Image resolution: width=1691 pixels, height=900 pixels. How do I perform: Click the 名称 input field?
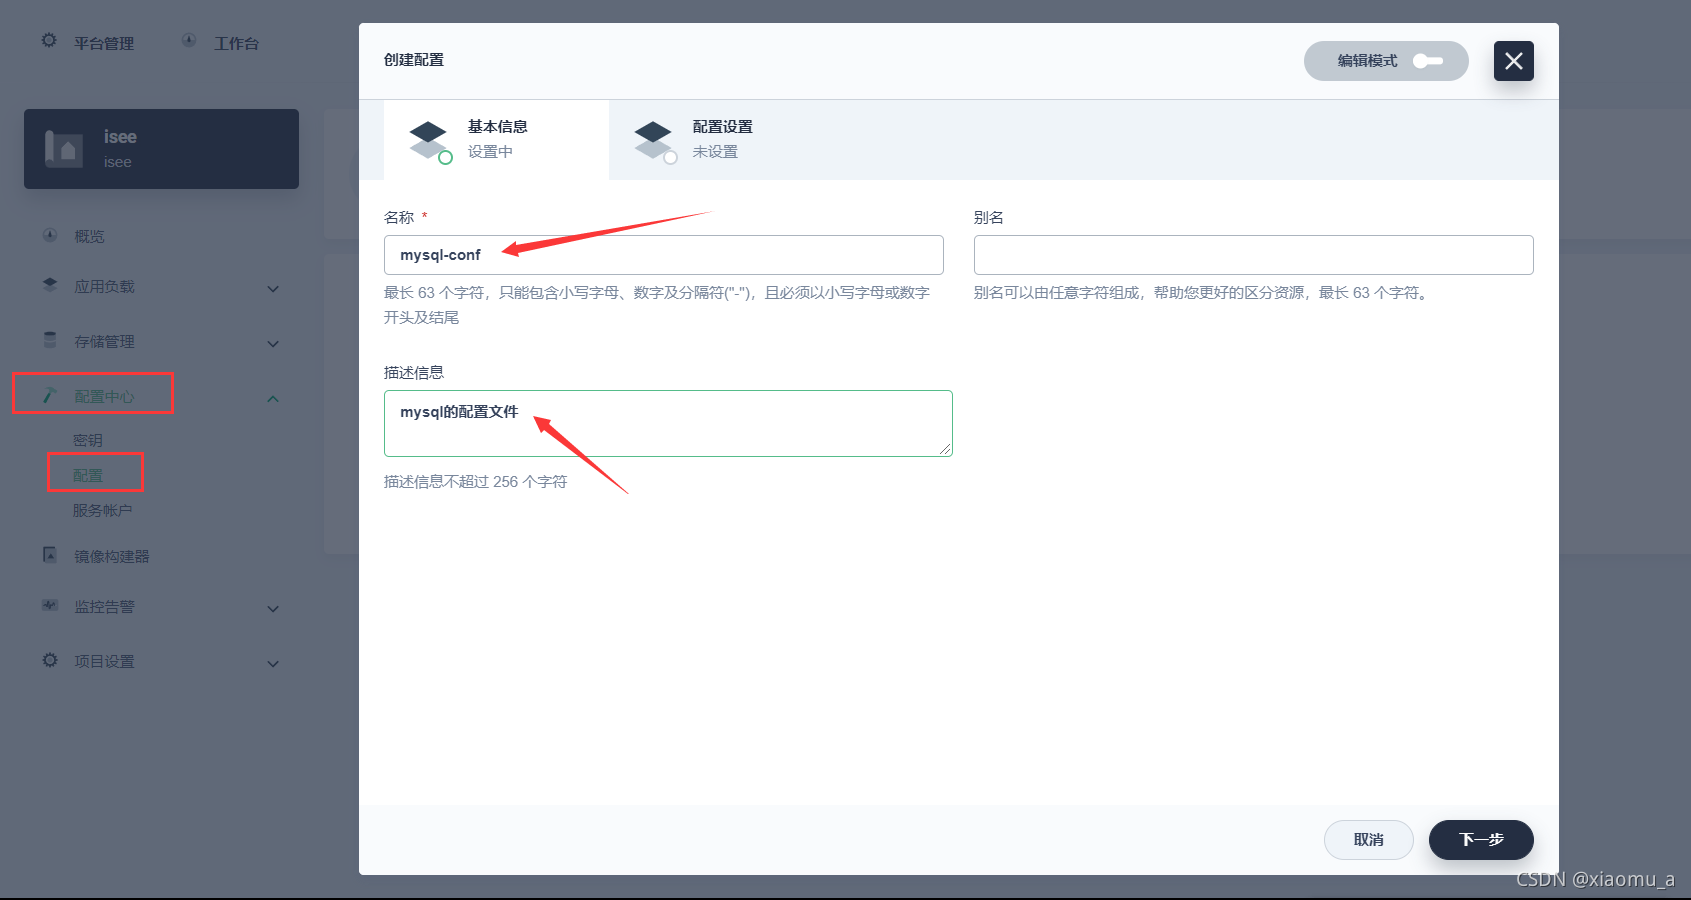coord(663,255)
